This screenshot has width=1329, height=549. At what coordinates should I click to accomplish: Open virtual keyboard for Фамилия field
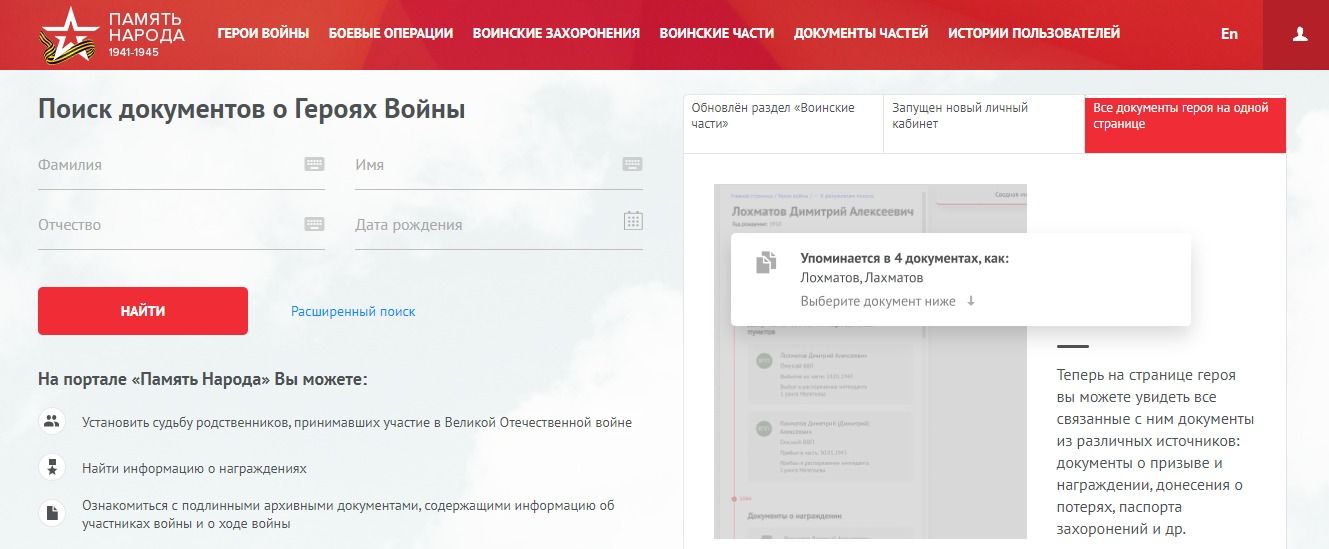314,164
